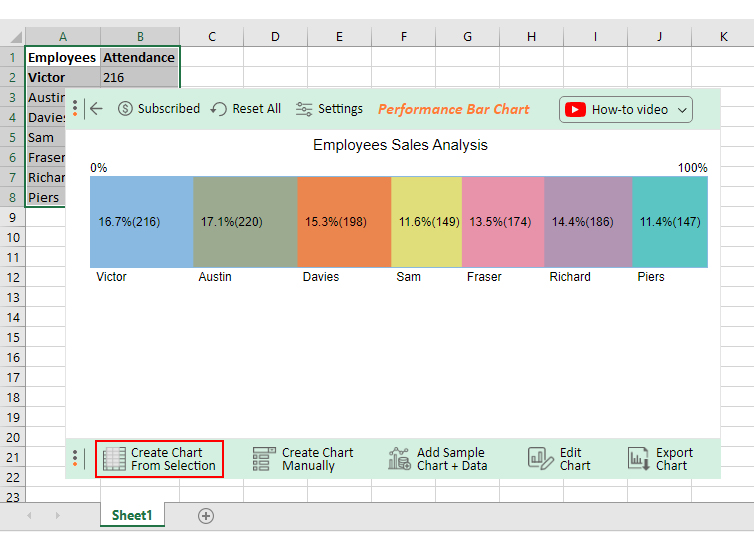This screenshot has height=552, width=754.
Task: Click Create Chart Manually label
Action: [x=317, y=459]
